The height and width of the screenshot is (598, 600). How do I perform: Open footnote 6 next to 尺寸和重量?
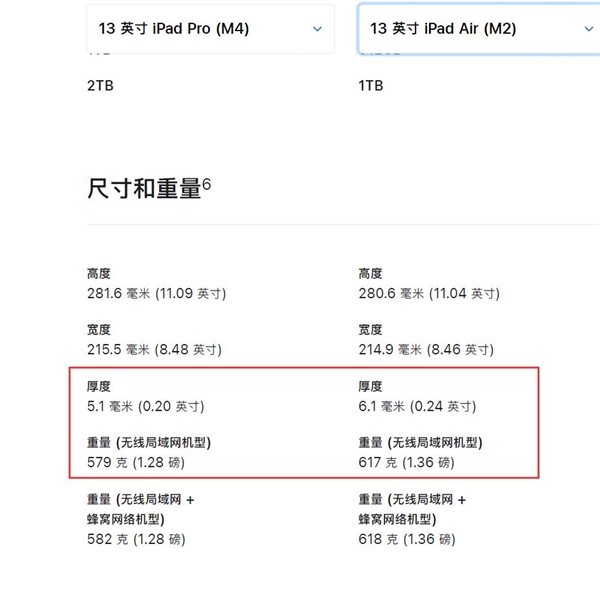207,184
